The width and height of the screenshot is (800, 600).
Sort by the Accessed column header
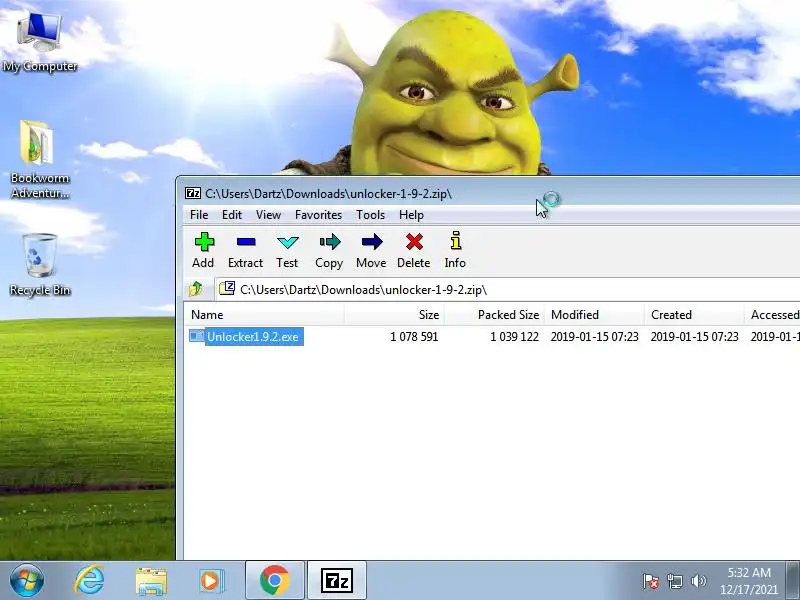(x=772, y=315)
